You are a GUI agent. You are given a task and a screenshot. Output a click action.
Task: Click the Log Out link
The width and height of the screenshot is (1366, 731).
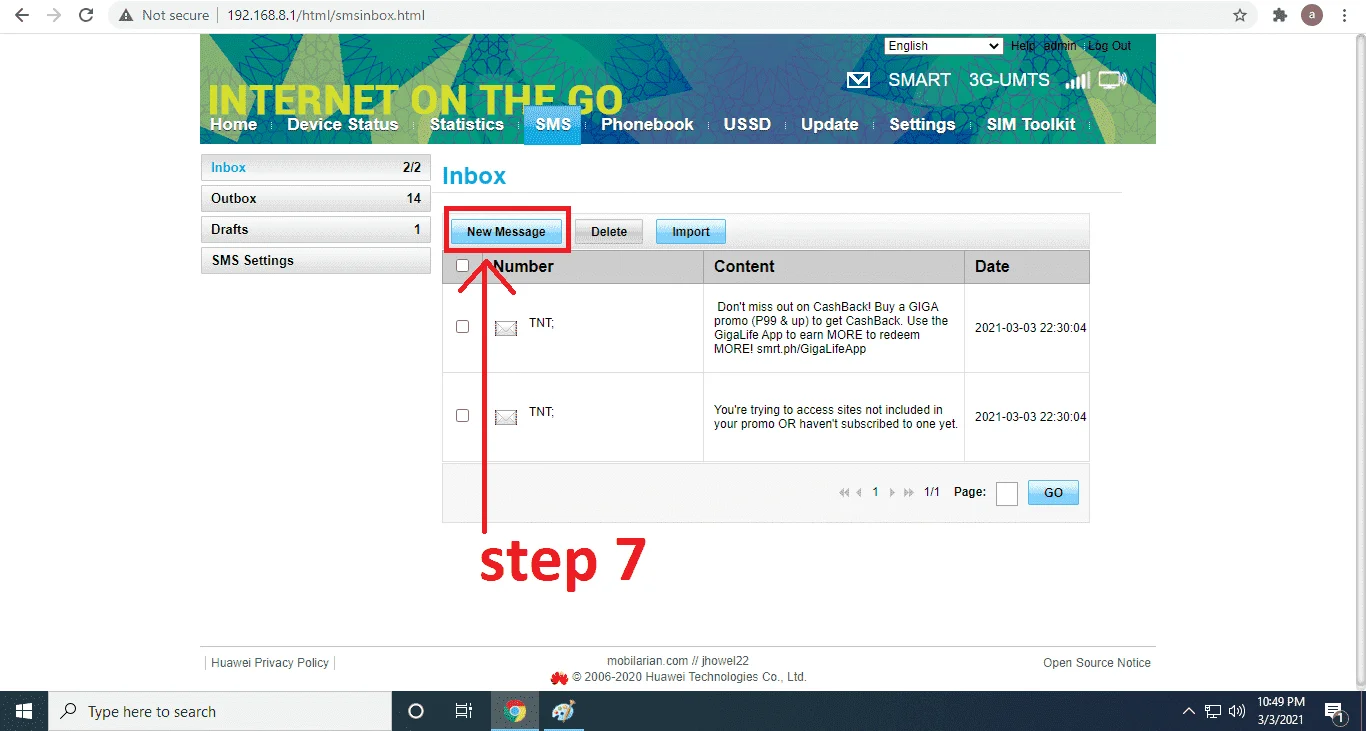(1109, 46)
